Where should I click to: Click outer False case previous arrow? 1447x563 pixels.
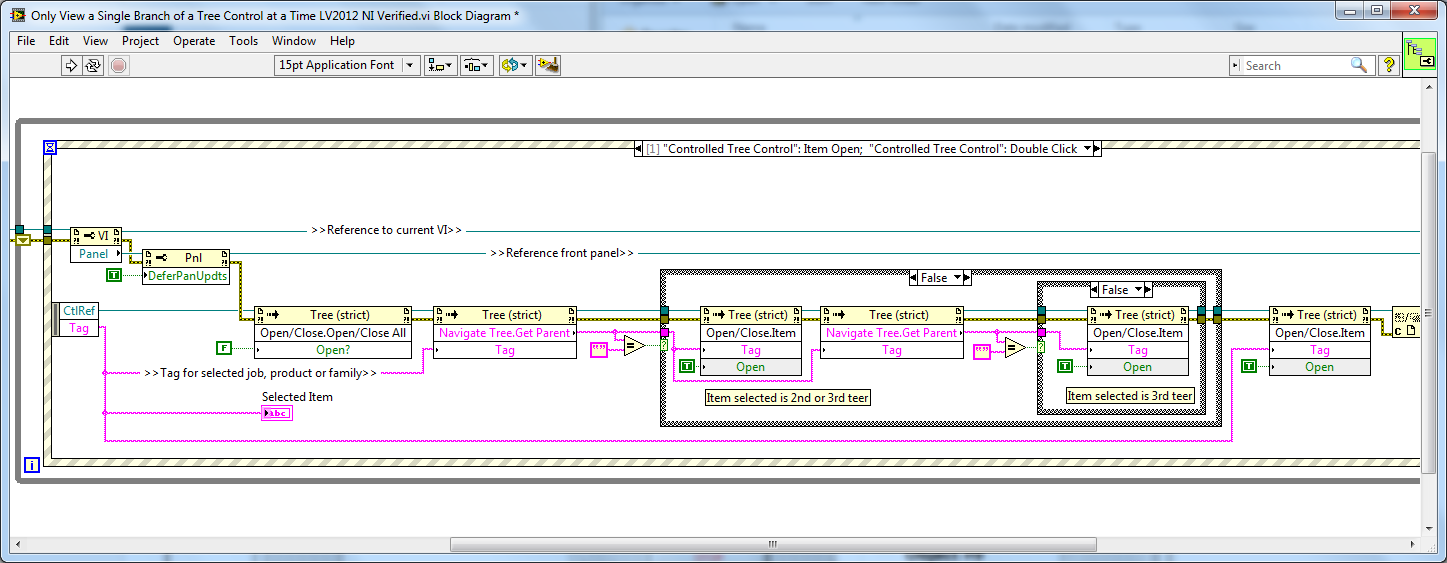(x=914, y=278)
